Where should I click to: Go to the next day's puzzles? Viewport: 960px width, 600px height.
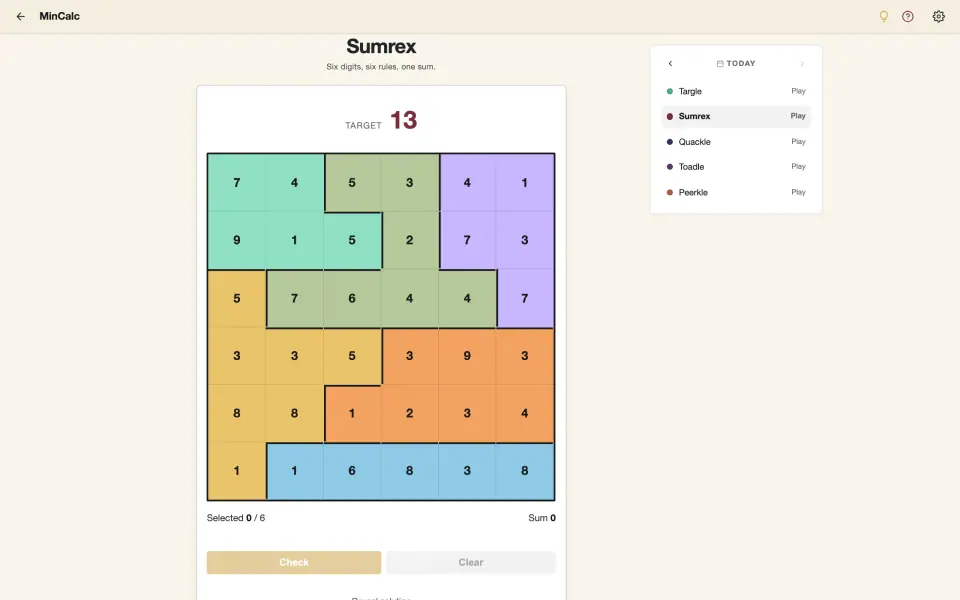pos(802,64)
